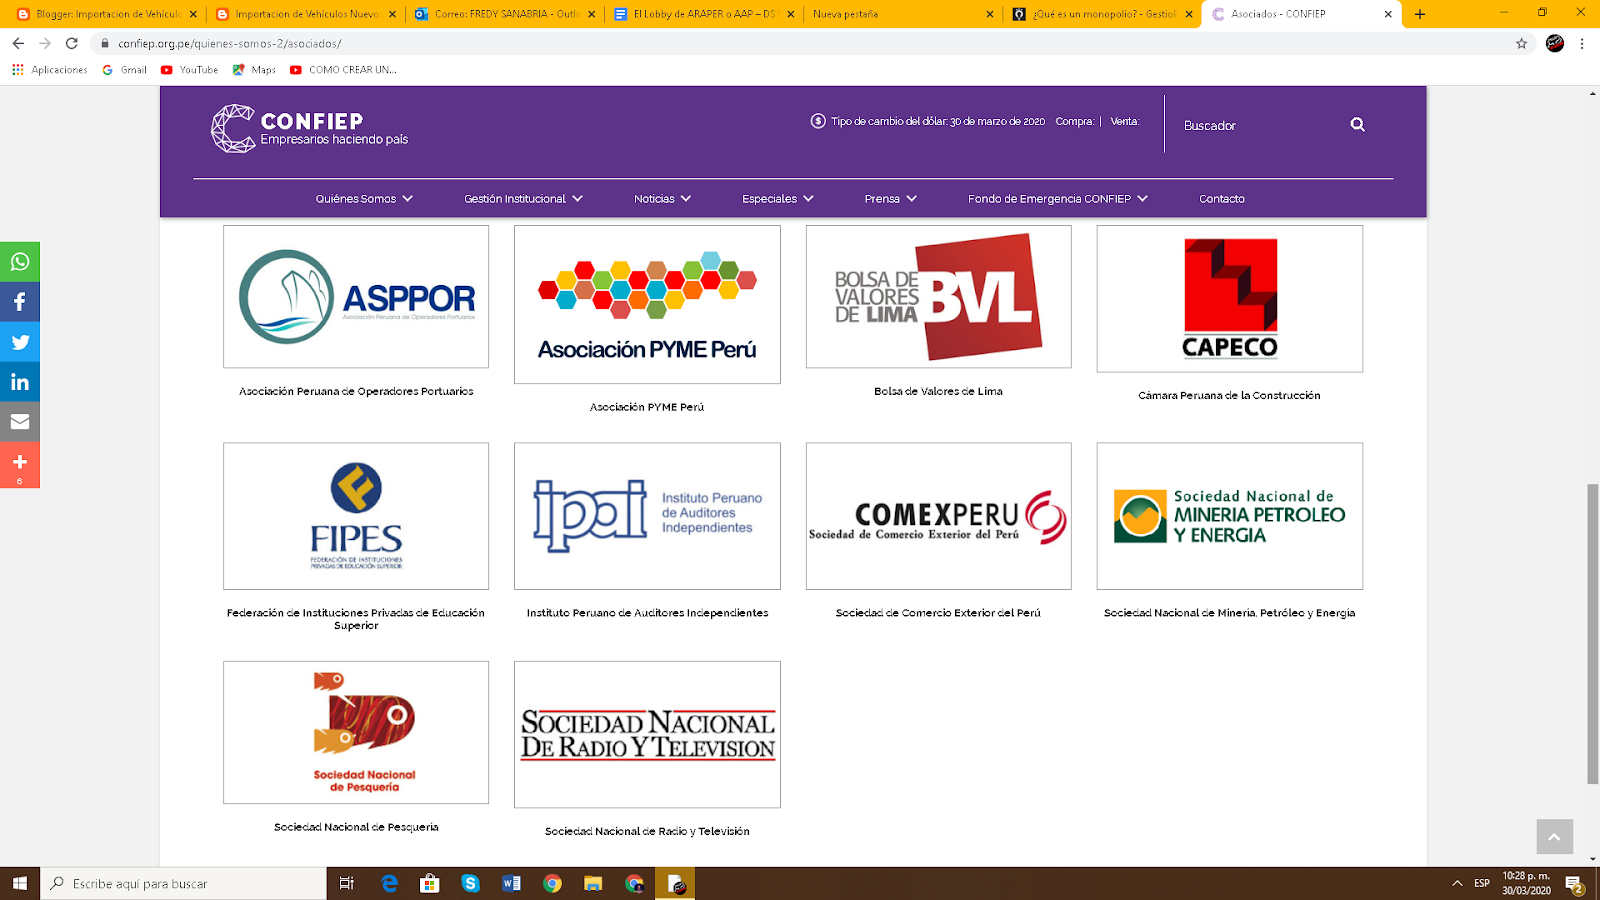
Task: Switch to Importacion de Vehiculos Nuevos tab
Action: [x=305, y=14]
